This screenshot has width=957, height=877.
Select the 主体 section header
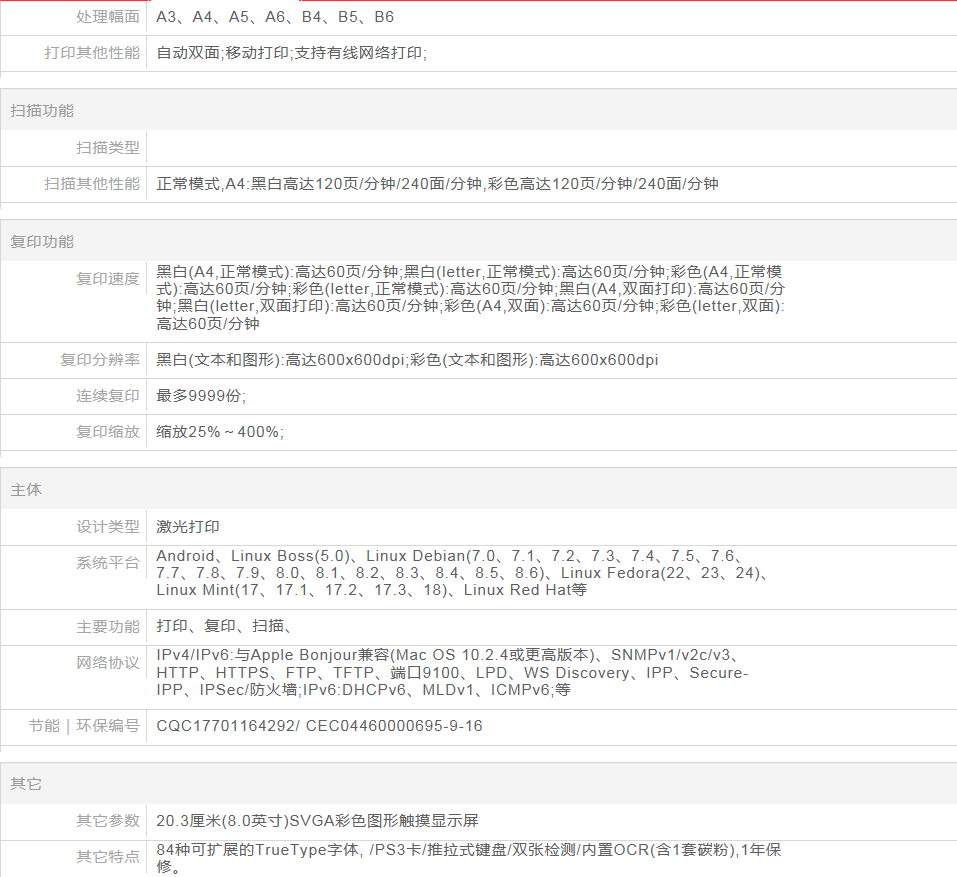coord(26,490)
